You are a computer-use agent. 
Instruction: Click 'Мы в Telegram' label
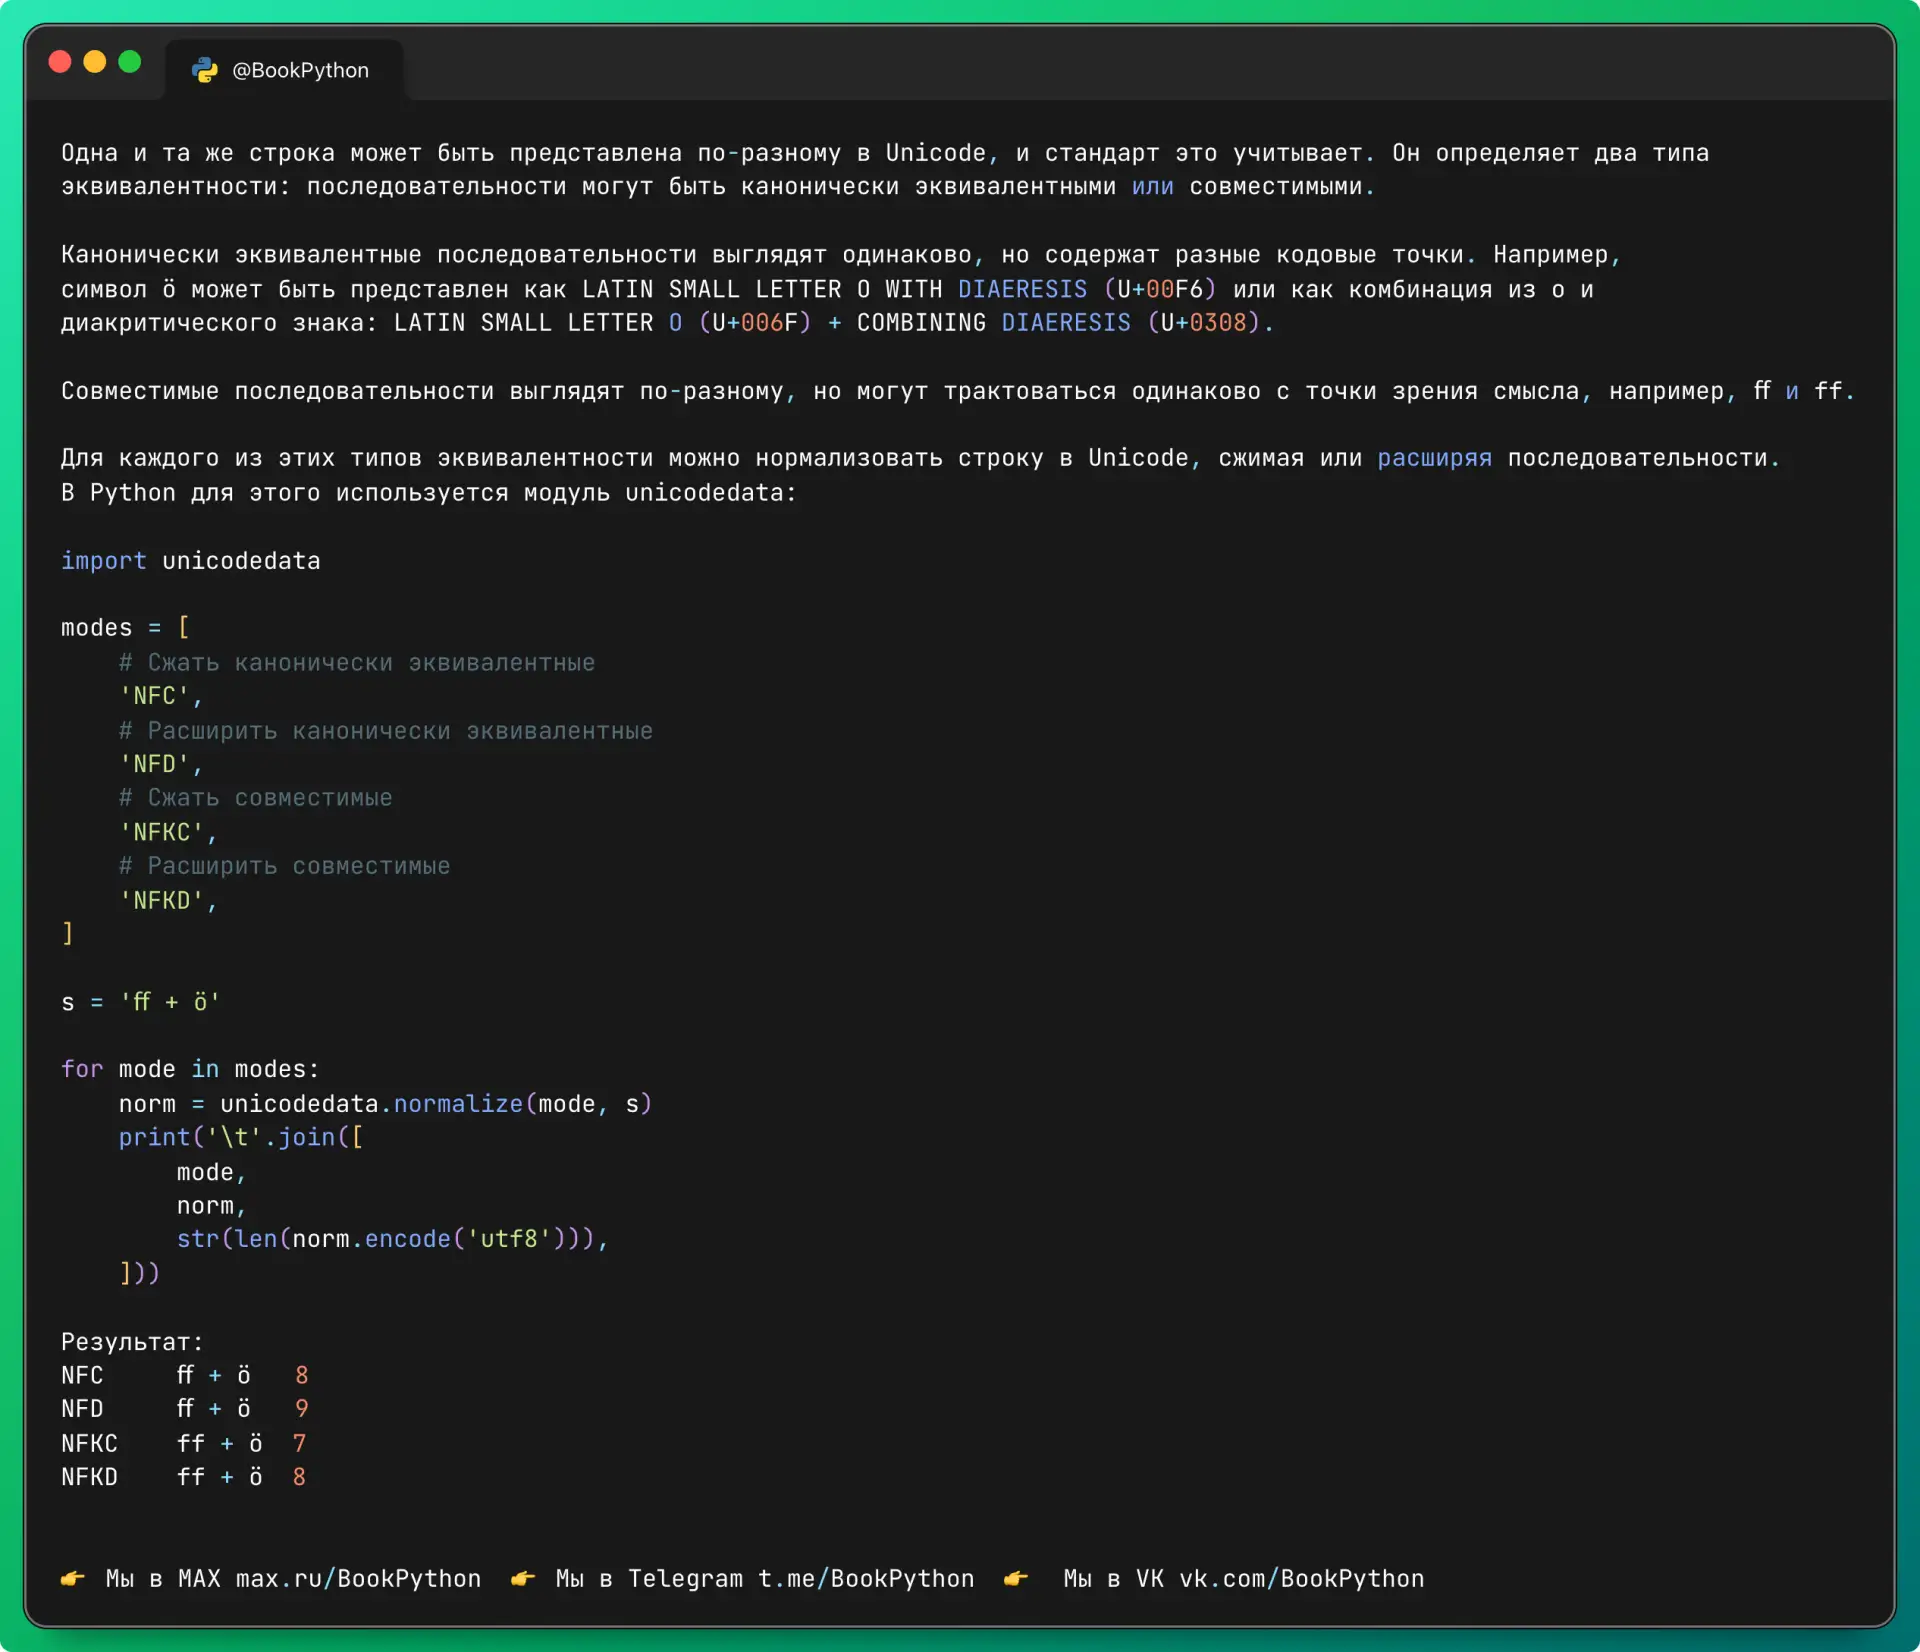pos(649,1579)
